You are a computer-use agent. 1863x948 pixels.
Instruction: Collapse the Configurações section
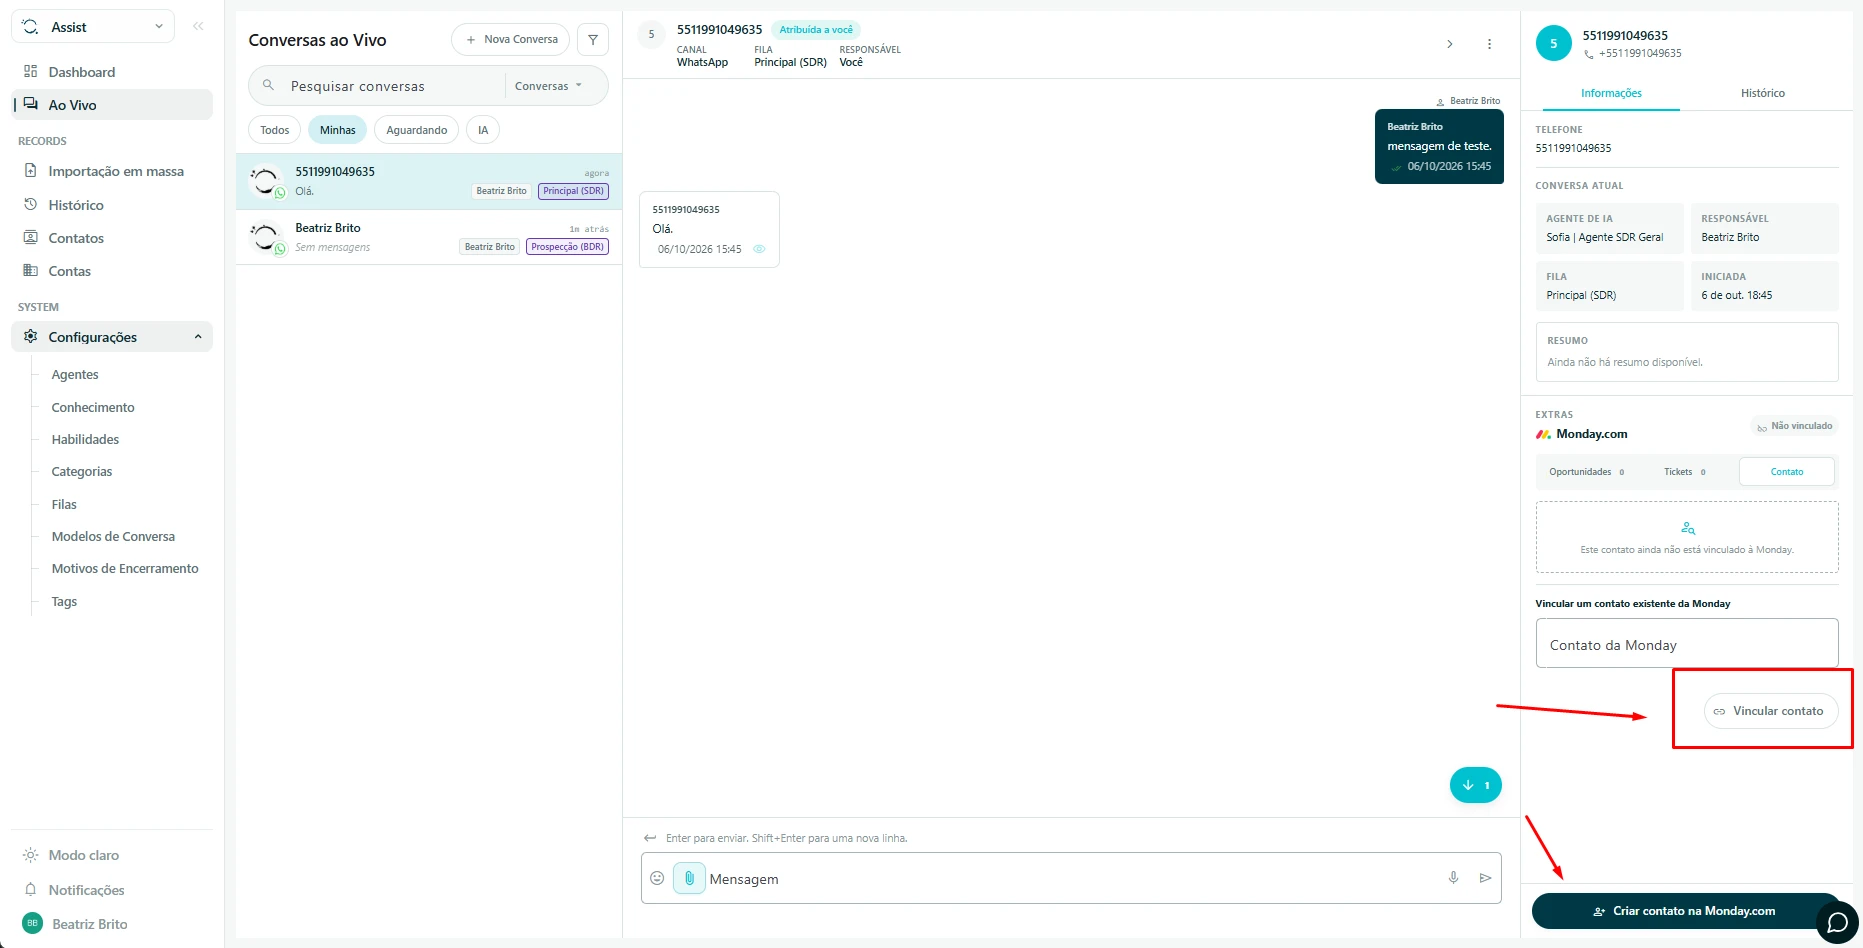112,337
